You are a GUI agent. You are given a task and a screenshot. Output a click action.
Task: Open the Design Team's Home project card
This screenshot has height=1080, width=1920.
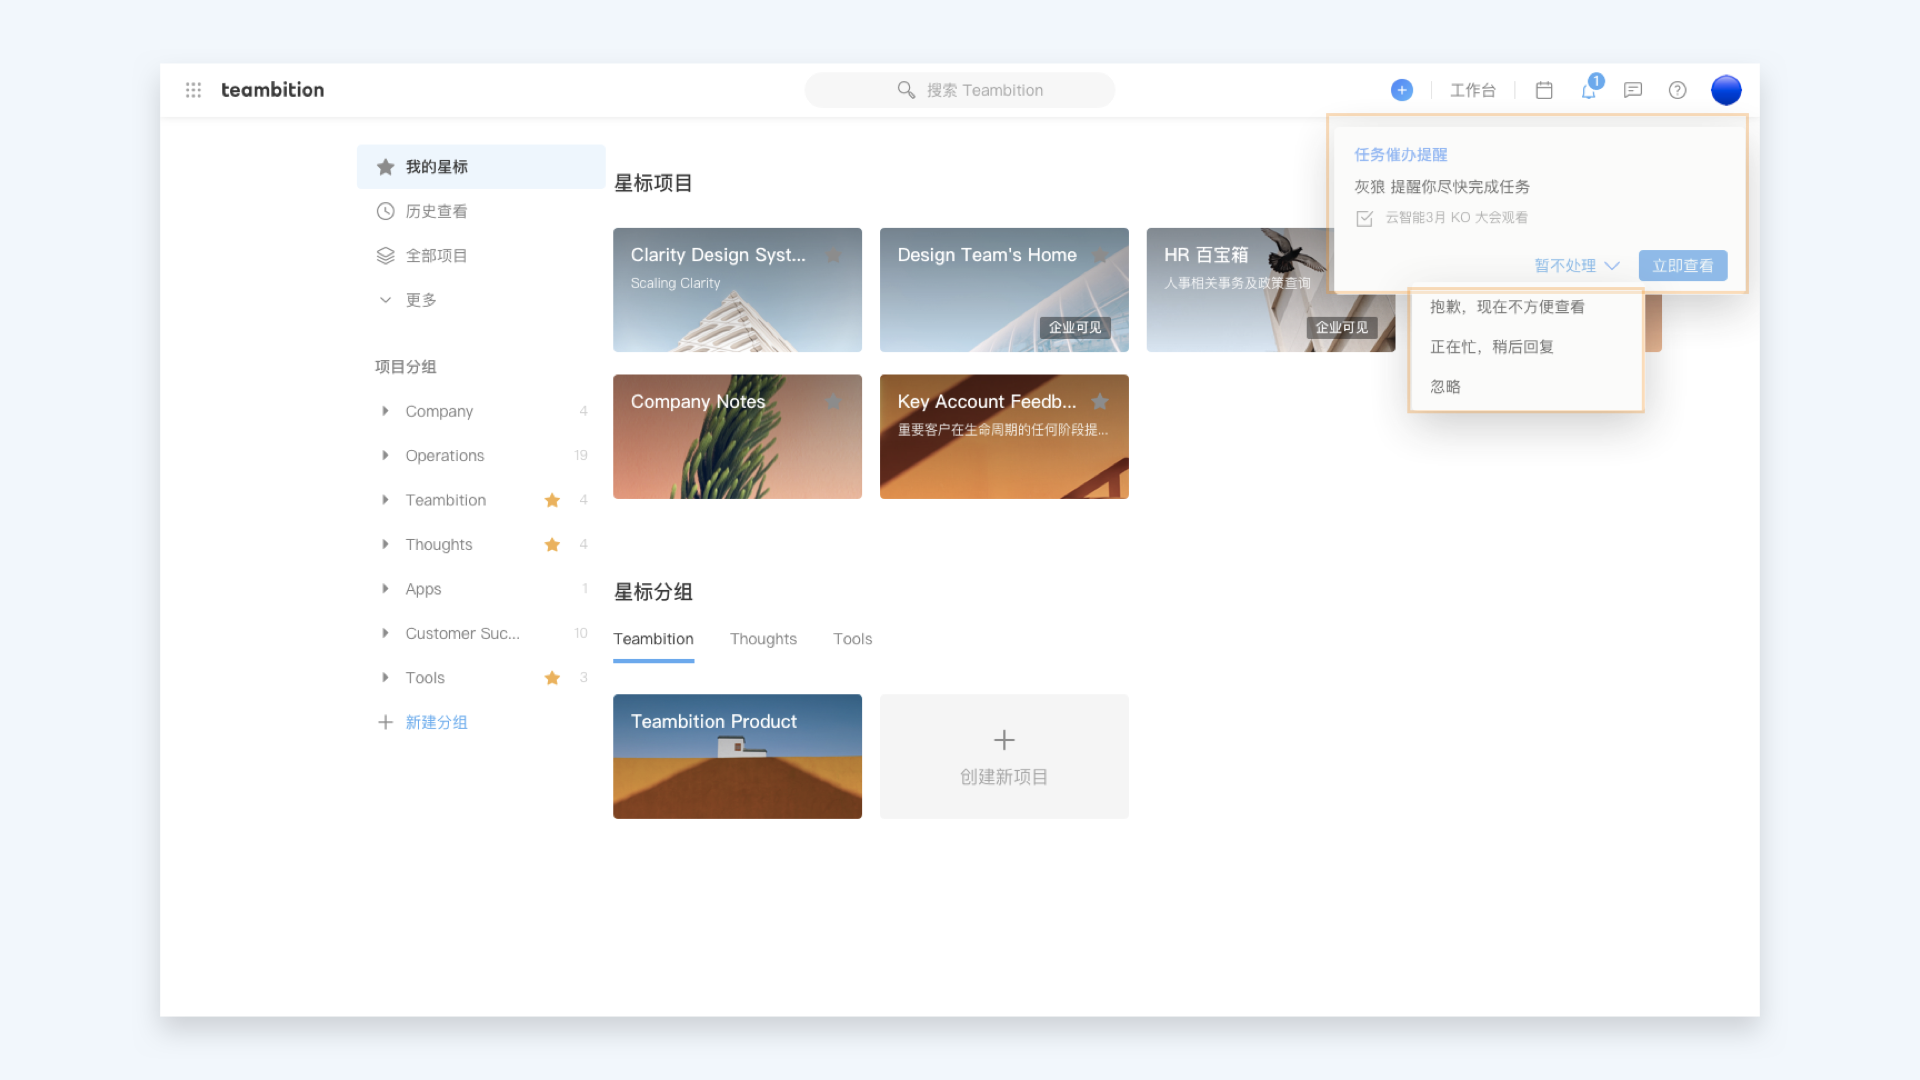1004,290
